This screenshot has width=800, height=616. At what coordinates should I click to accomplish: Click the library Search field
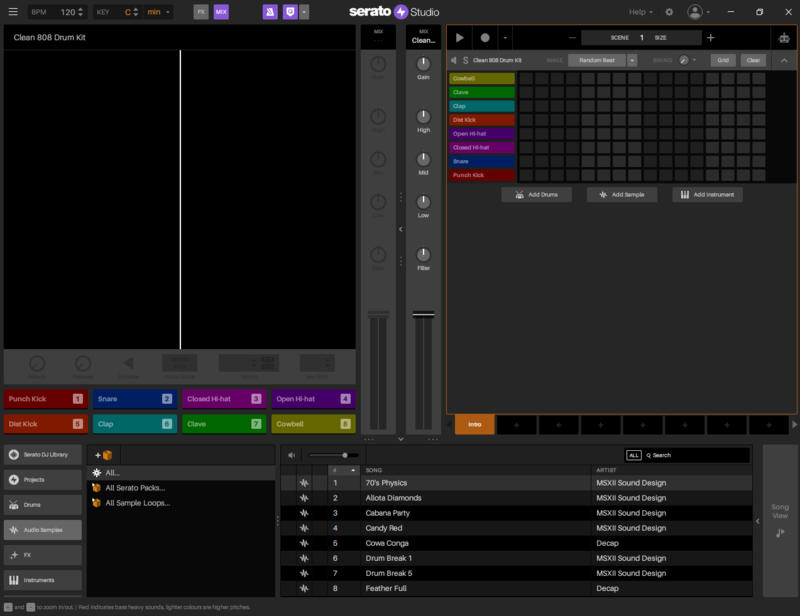(696, 455)
